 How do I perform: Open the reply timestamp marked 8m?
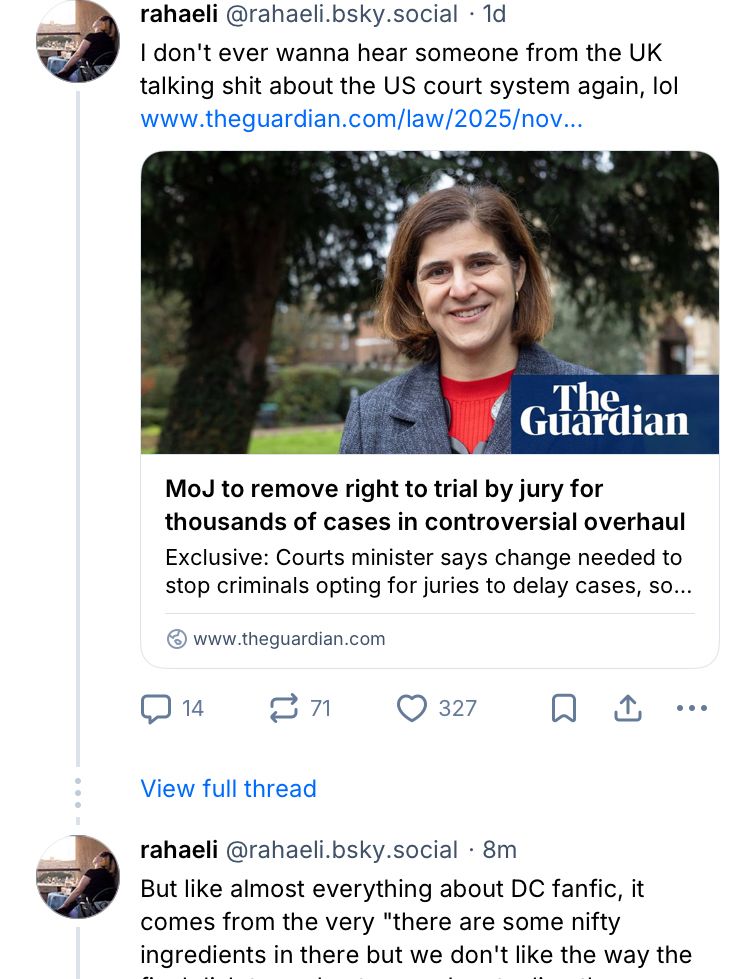500,850
